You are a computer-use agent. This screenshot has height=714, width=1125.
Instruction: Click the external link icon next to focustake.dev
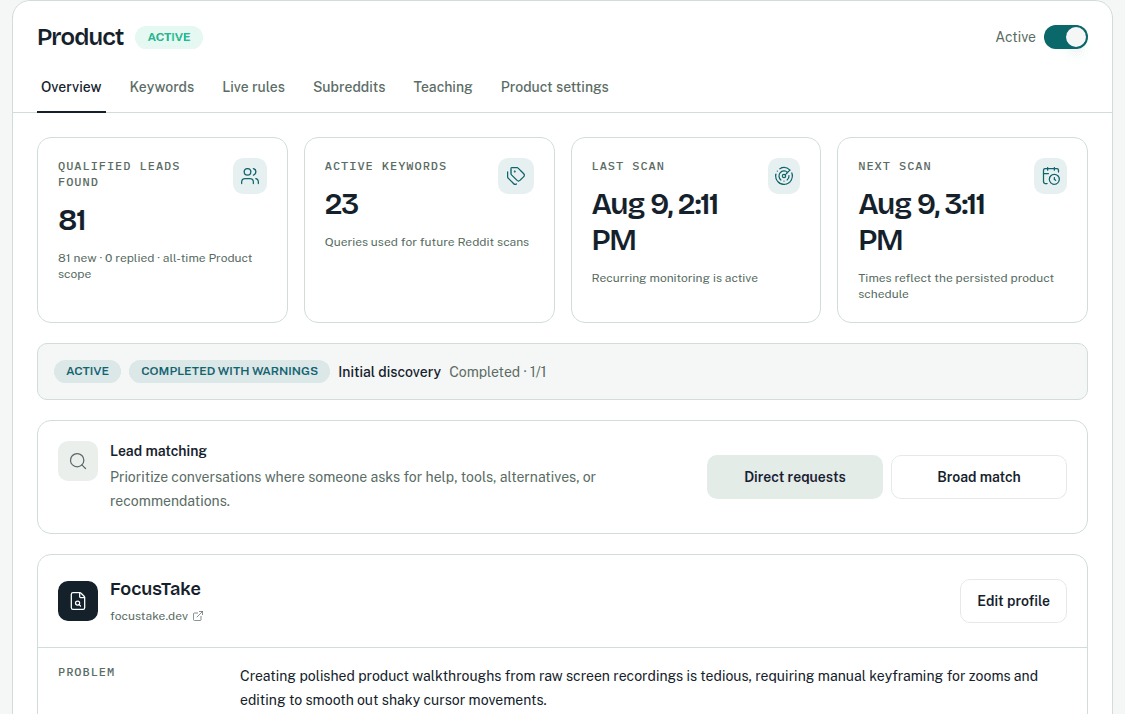pyautogui.click(x=198, y=616)
